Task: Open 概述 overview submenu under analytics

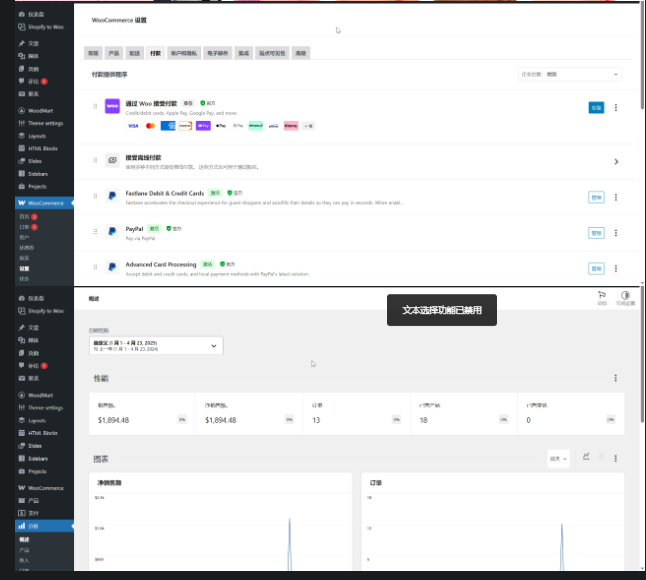Action: pos(24,539)
